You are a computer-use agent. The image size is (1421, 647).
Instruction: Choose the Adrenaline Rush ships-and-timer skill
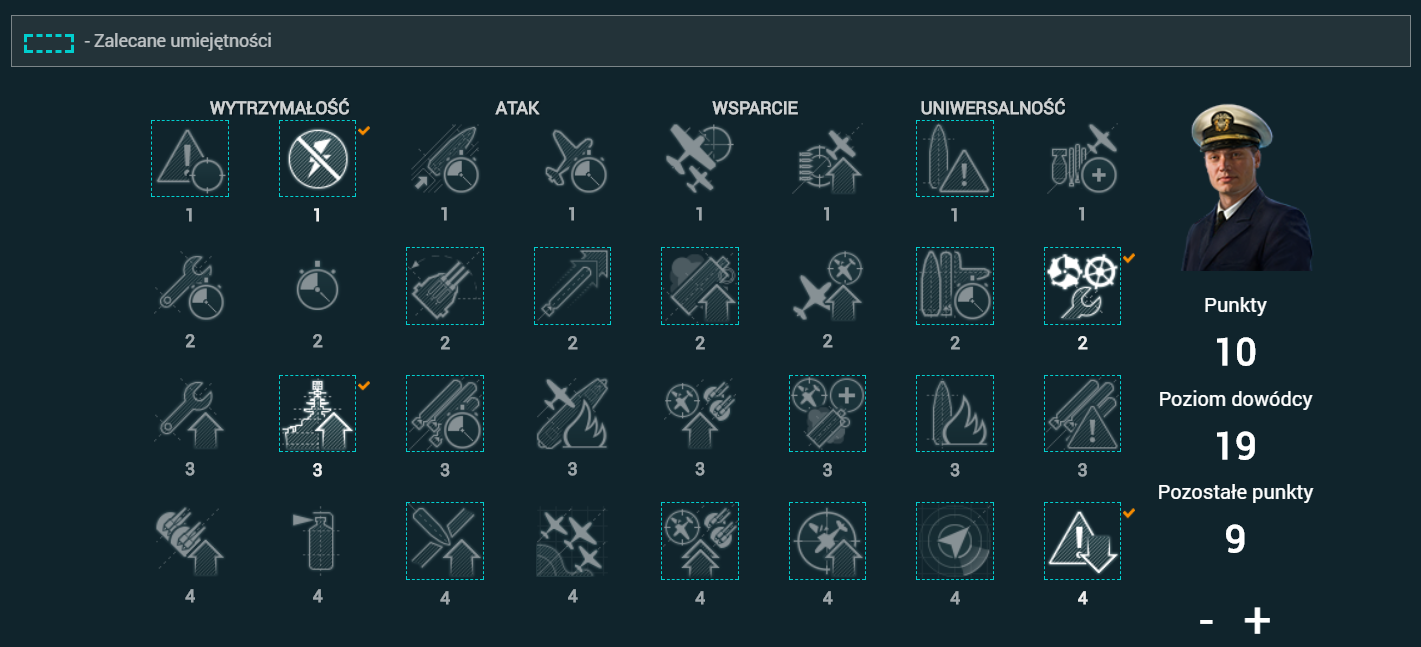pyautogui.click(x=955, y=287)
